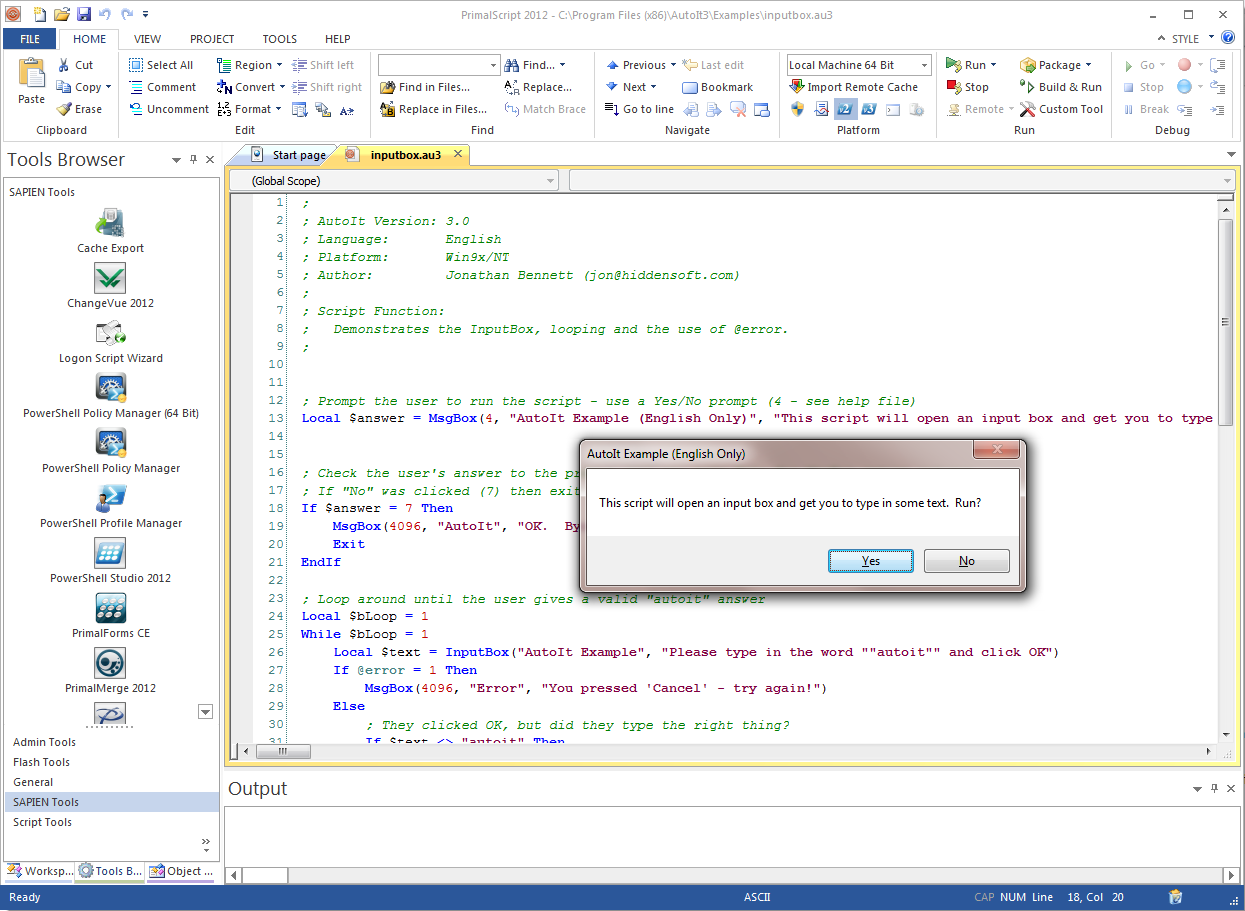Open the Copy dropdown arrow

[108, 87]
